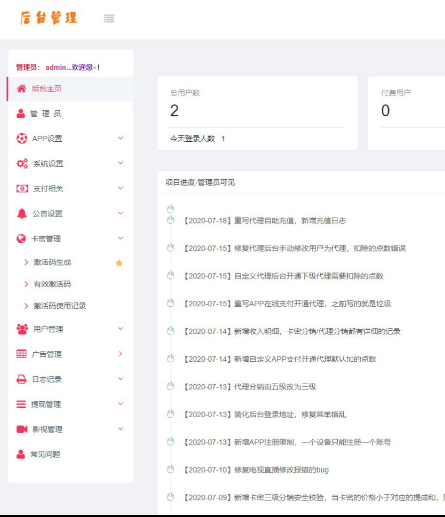445x517 pixels.
Task: Click the flame icon beside 2020-07-10 entry
Action: coord(171,469)
